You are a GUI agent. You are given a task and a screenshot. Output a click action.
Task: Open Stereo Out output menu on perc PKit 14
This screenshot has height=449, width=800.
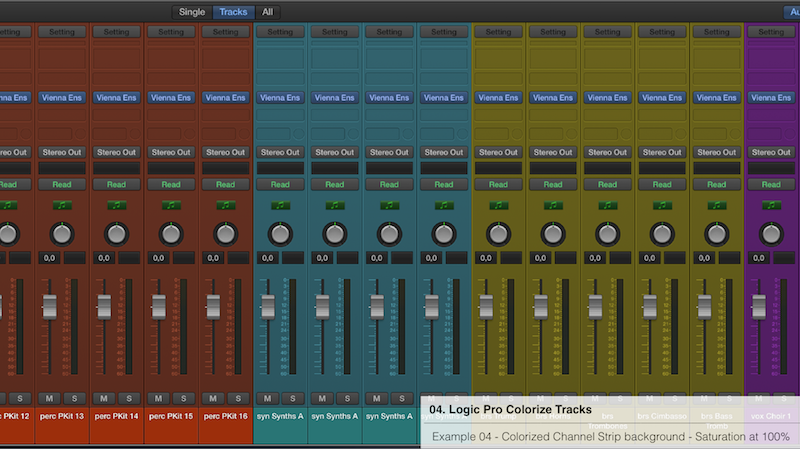pos(116,152)
